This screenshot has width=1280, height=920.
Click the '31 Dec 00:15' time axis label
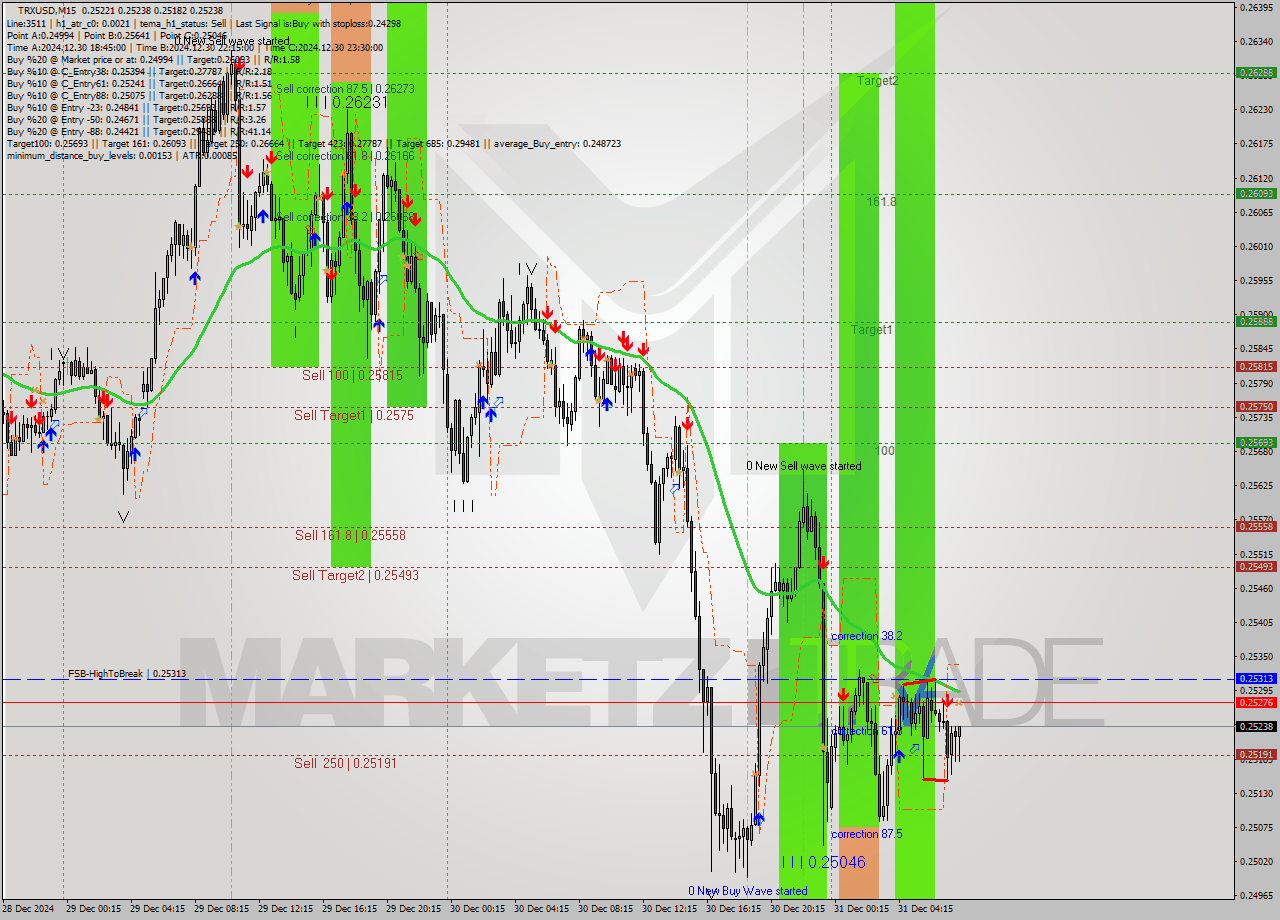point(861,909)
